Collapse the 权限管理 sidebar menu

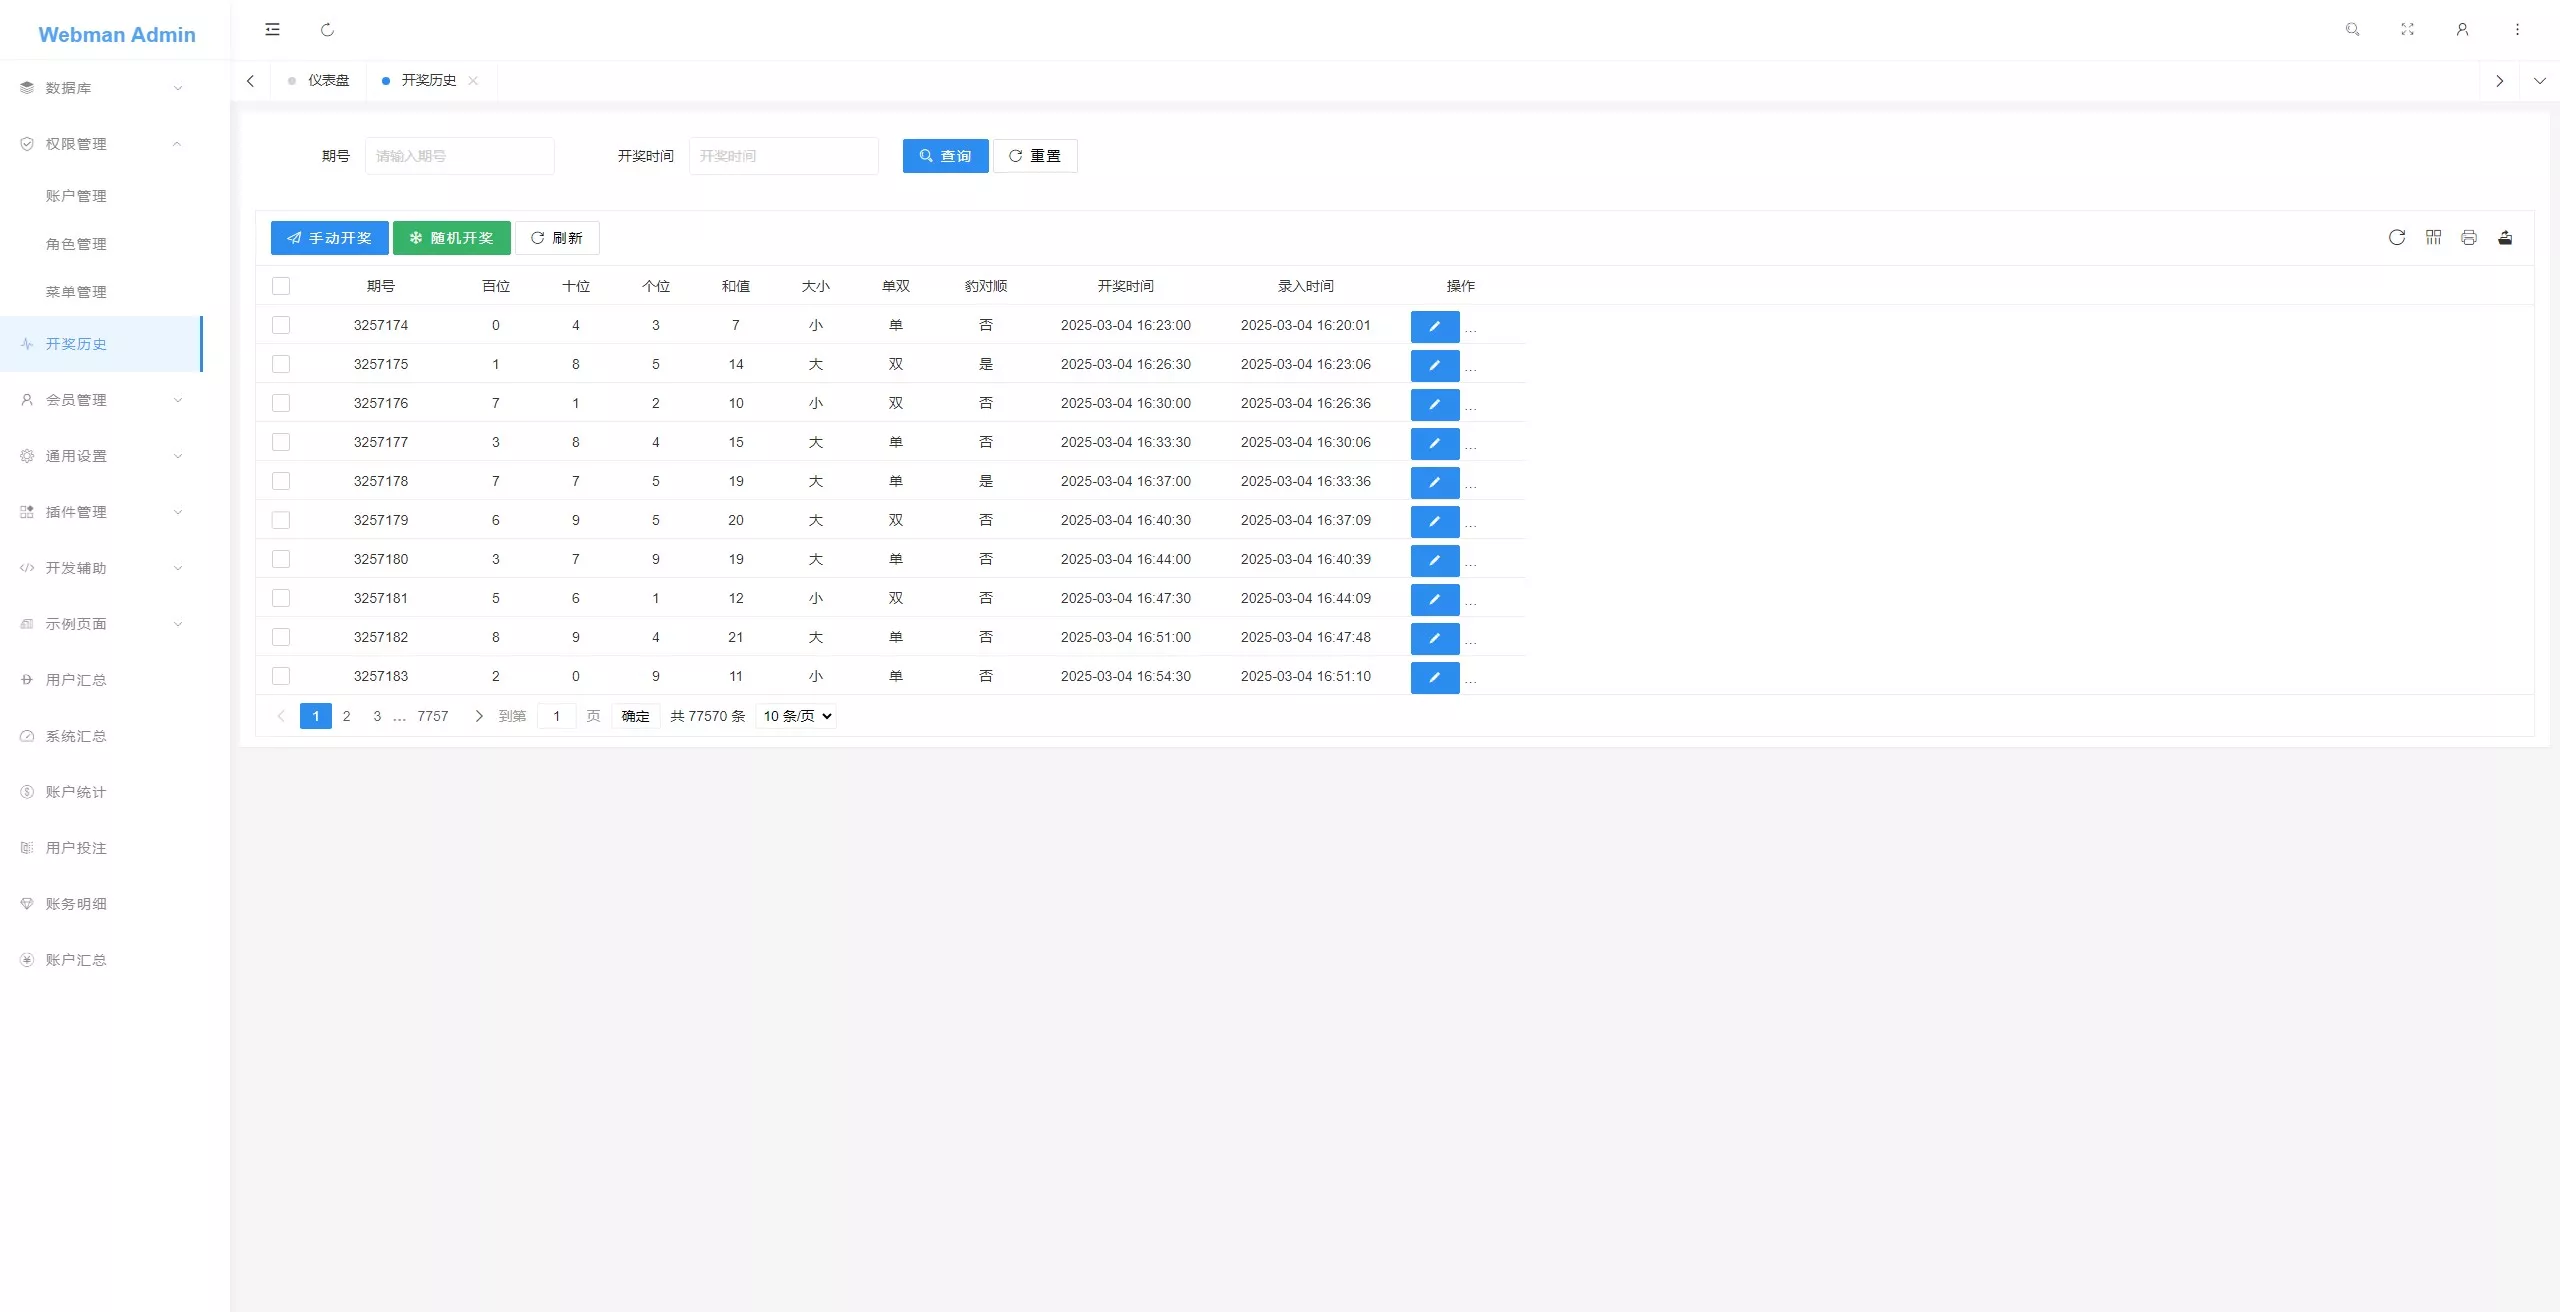(101, 144)
